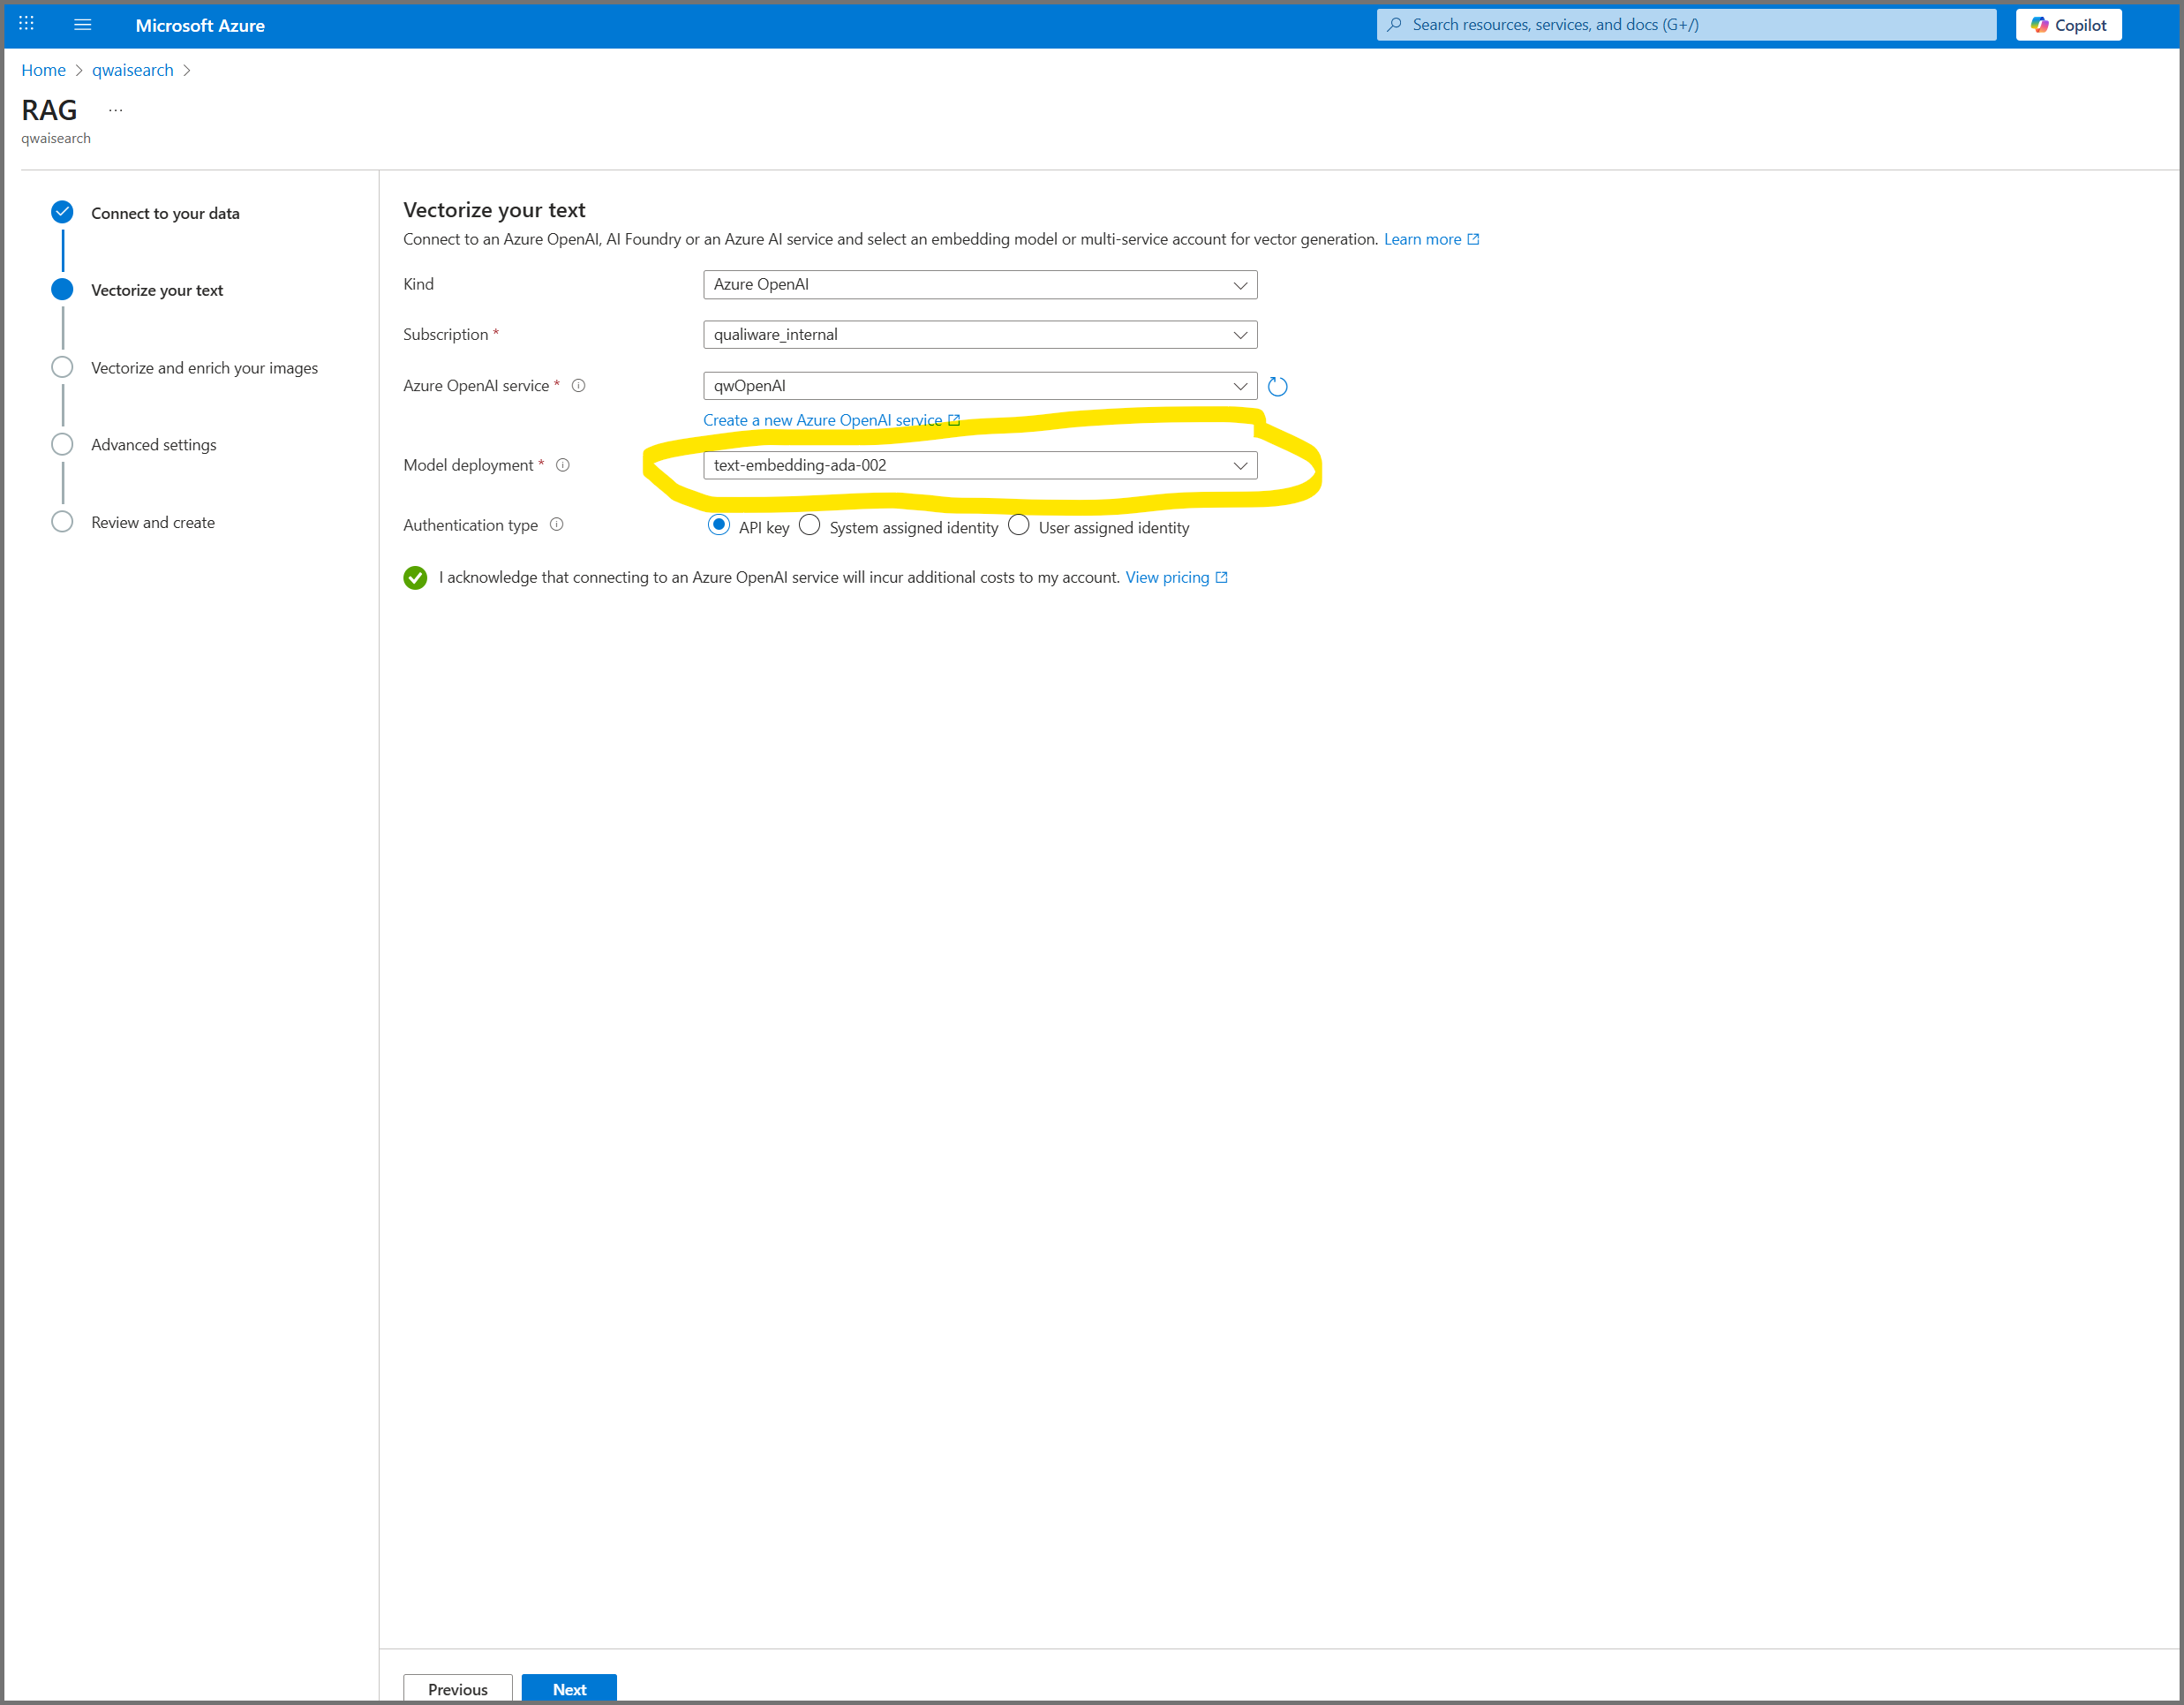Open the Model deployment dropdown
The height and width of the screenshot is (1705, 2184).
click(x=979, y=465)
